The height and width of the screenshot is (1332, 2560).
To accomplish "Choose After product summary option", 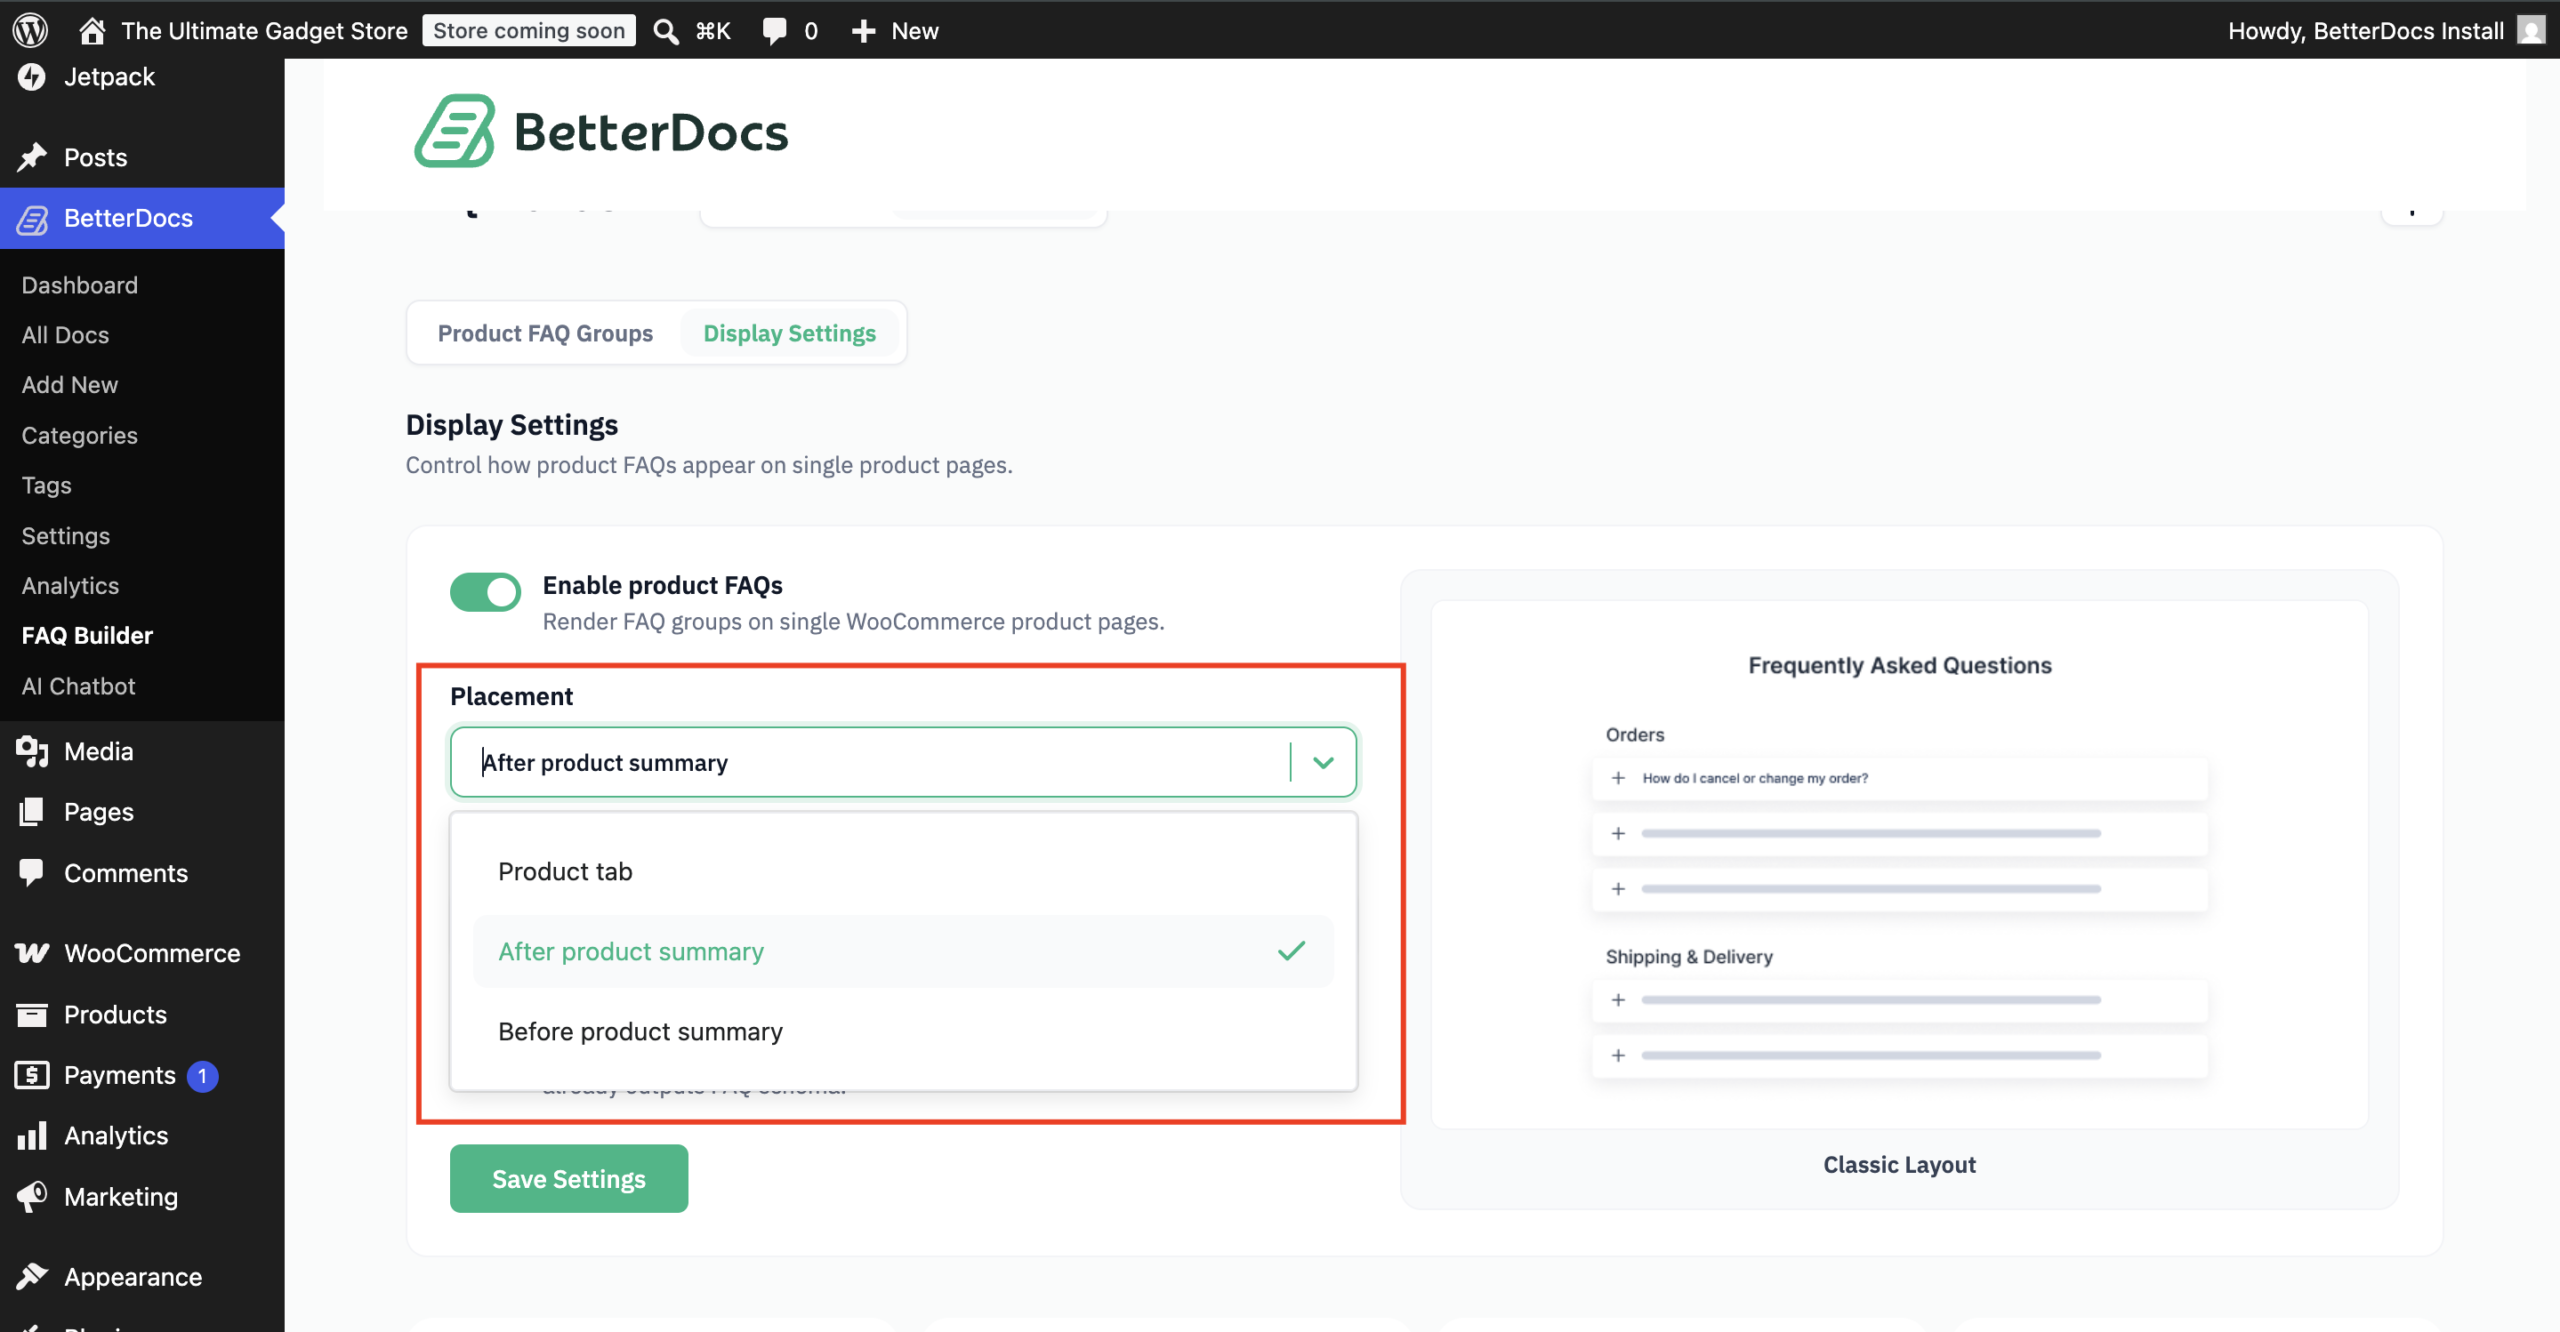I will [903, 952].
